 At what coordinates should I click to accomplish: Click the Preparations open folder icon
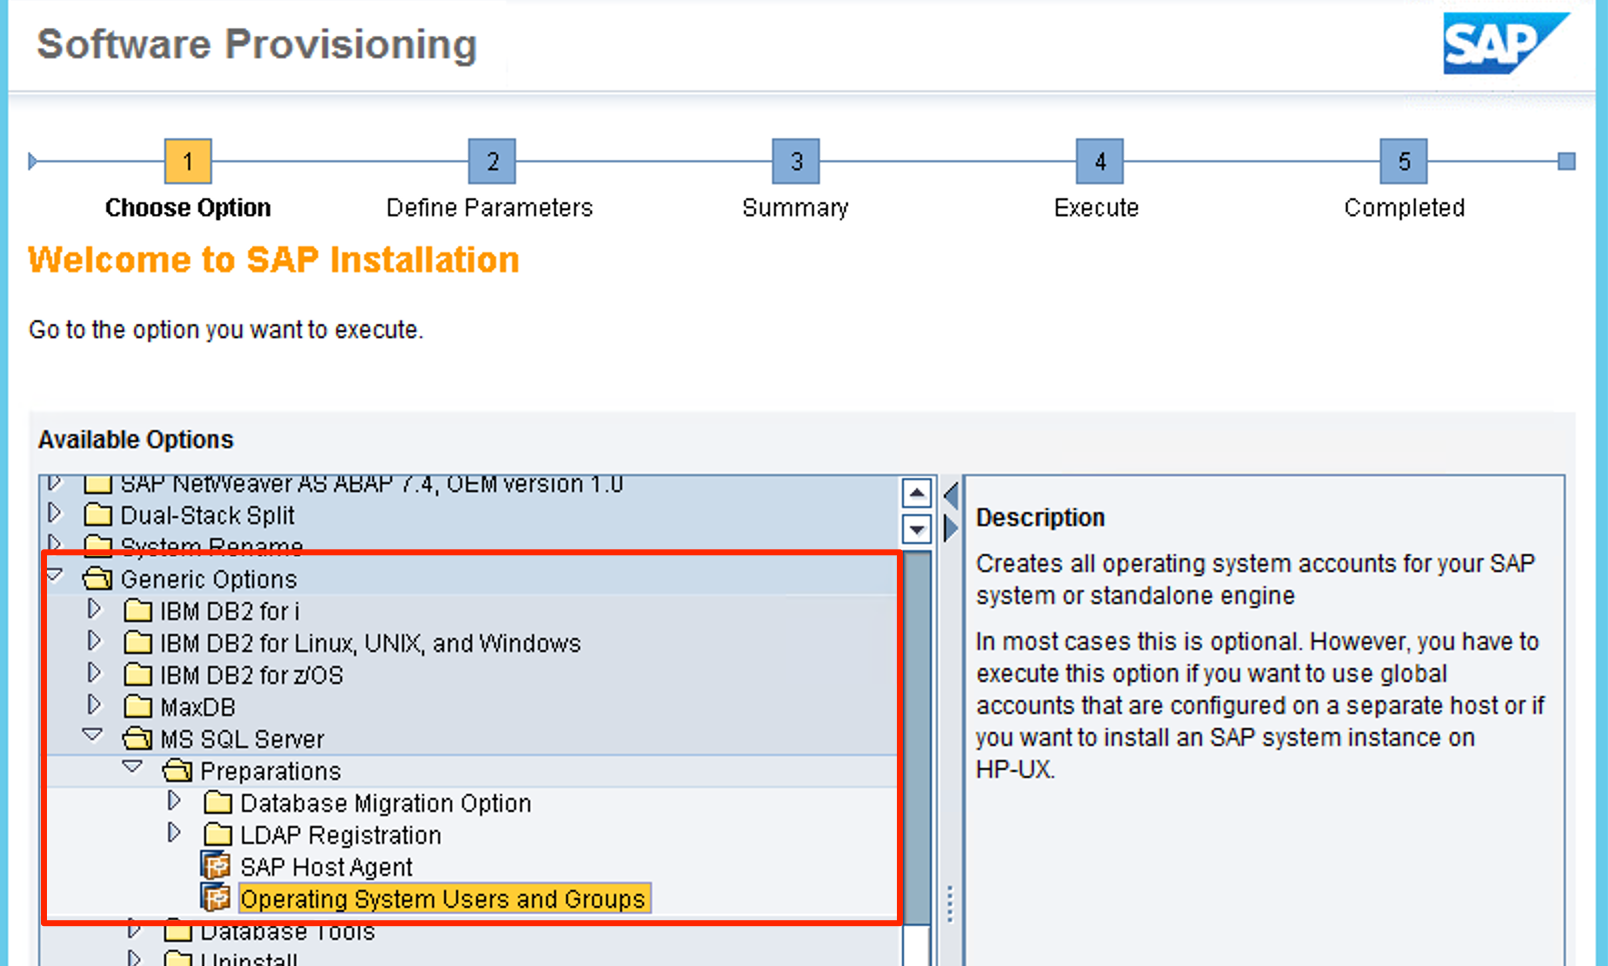point(177,771)
